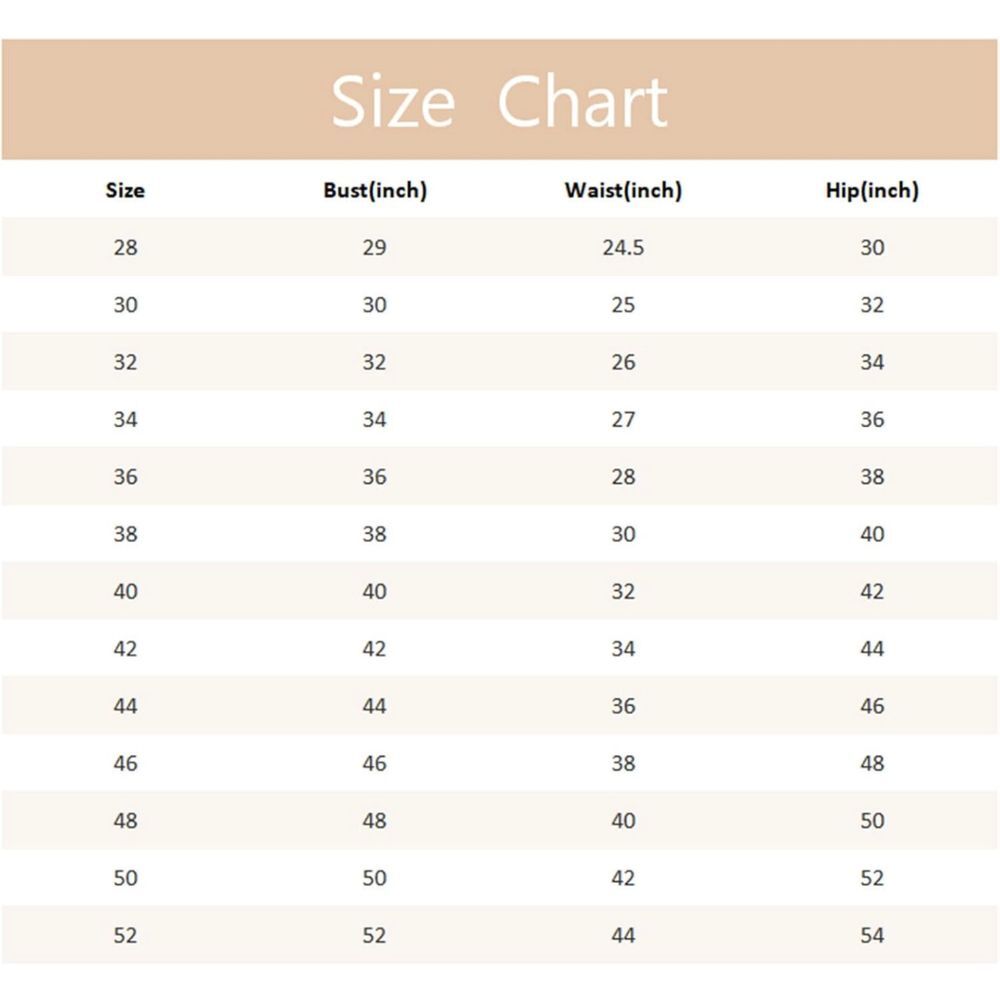This screenshot has height=1000, width=1000.
Task: Click waist value 26 for size 32
Action: coord(623,362)
